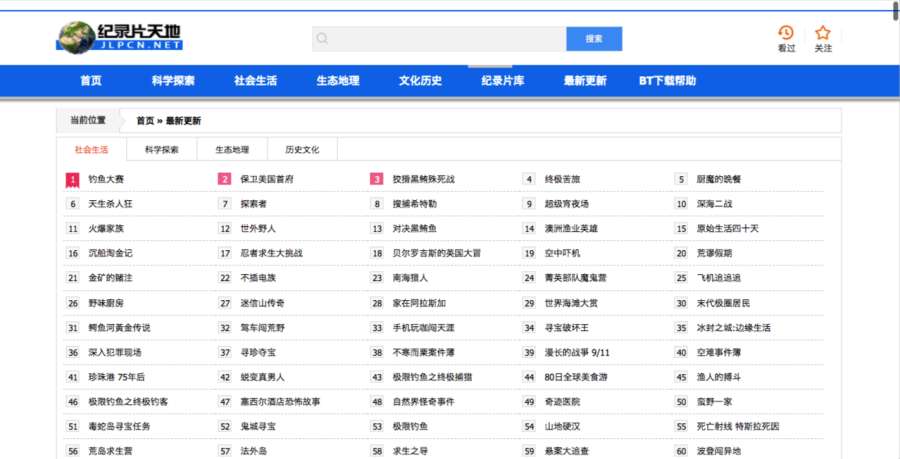Viewport: 900px width, 459px height.
Task: Open item 36 深入犯罪现场
Action: 115,352
